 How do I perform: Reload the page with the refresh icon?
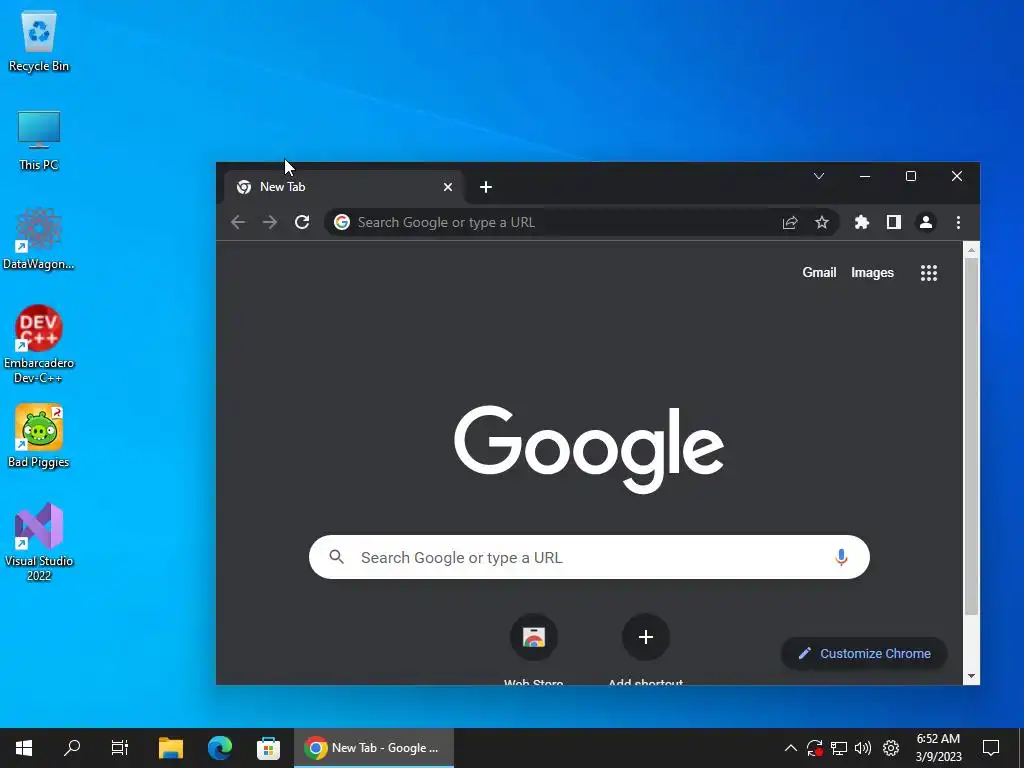[302, 222]
